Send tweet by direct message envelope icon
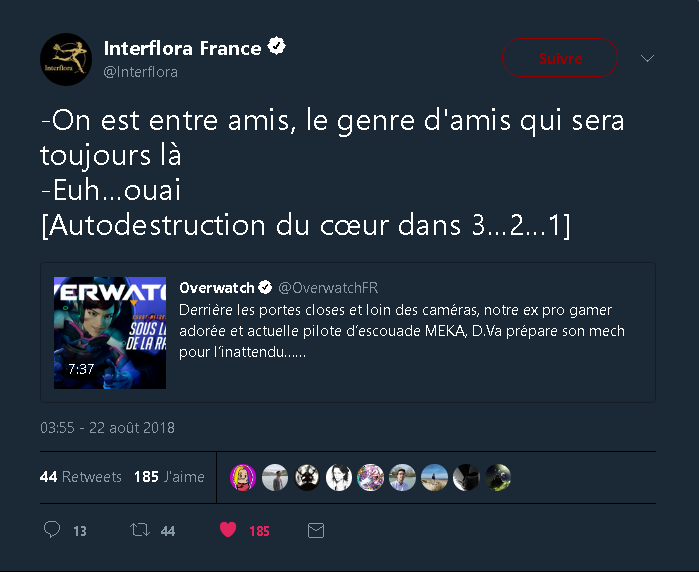Image resolution: width=699 pixels, height=572 pixels. [316, 531]
